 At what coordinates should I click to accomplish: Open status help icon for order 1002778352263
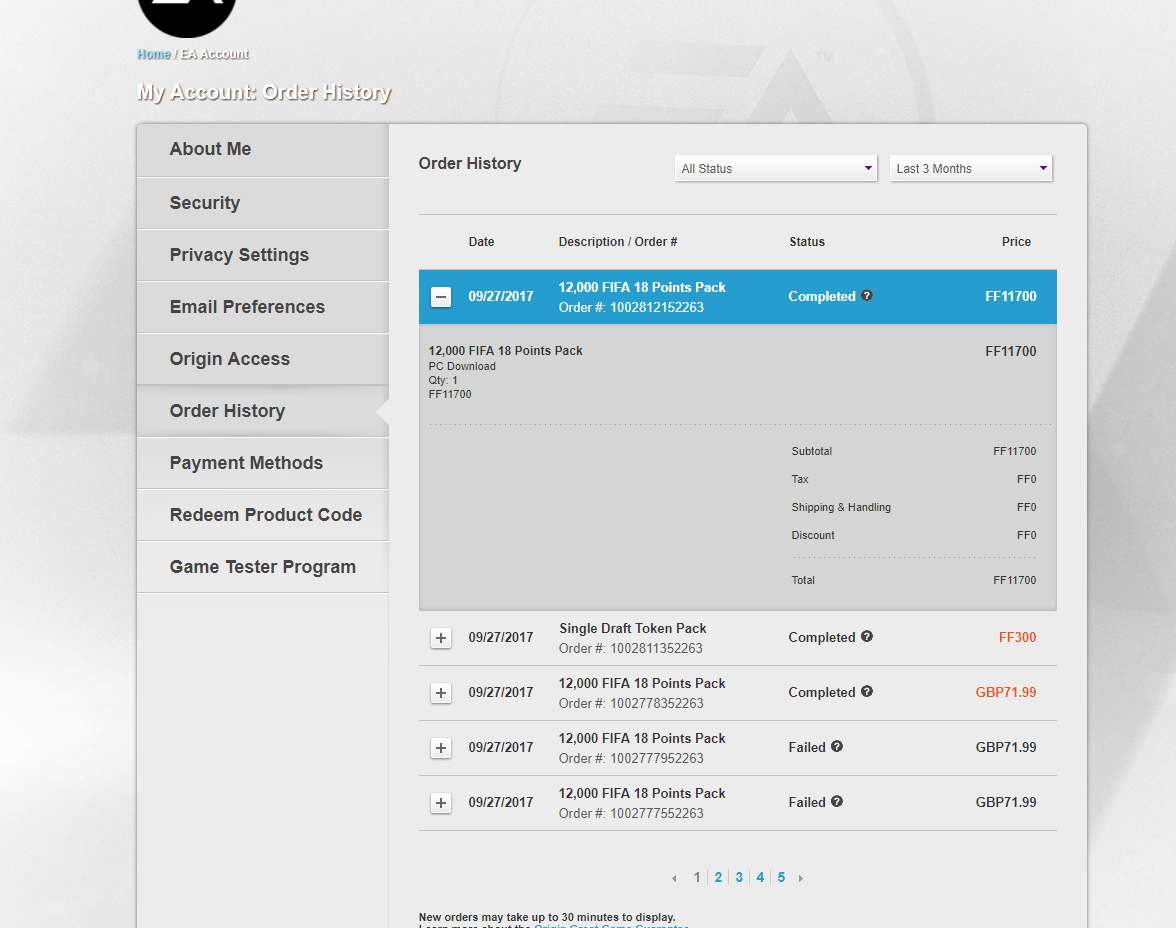point(866,692)
